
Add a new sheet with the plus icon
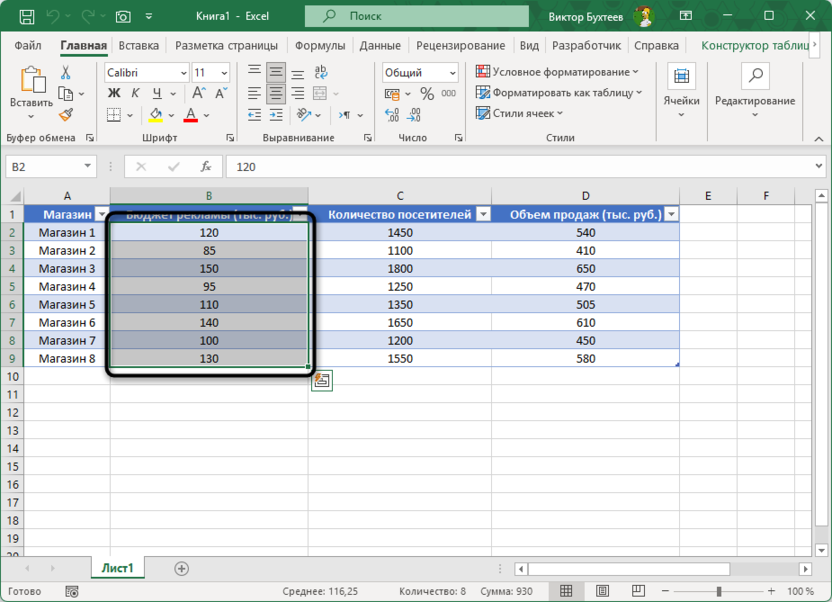pyautogui.click(x=181, y=568)
